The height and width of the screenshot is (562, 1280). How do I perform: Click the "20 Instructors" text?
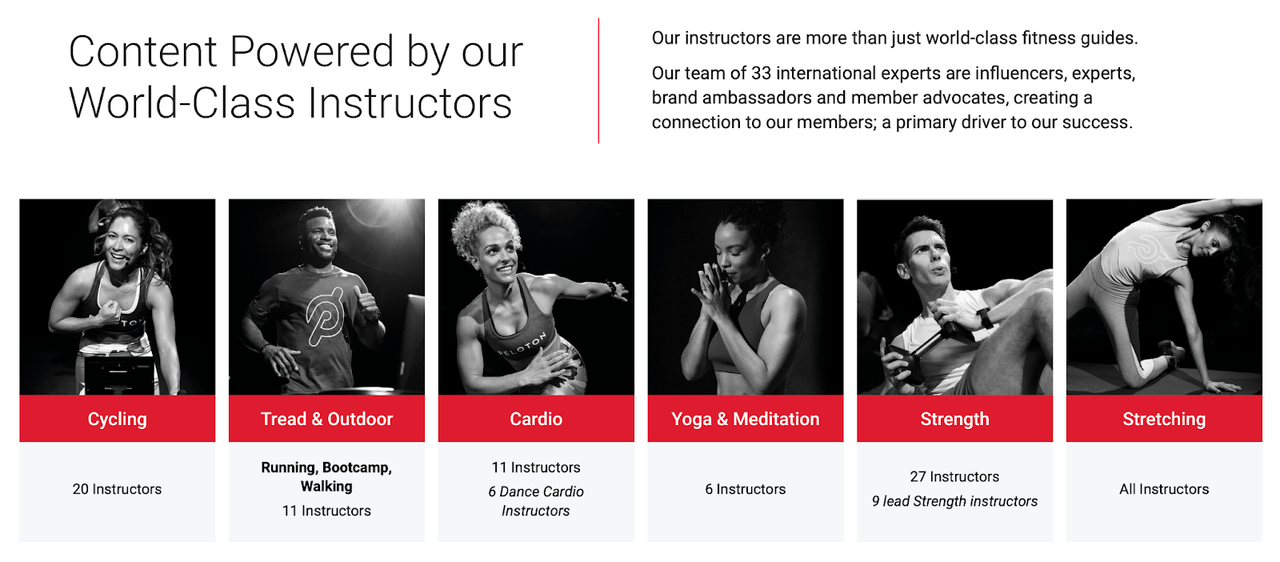pyautogui.click(x=117, y=489)
